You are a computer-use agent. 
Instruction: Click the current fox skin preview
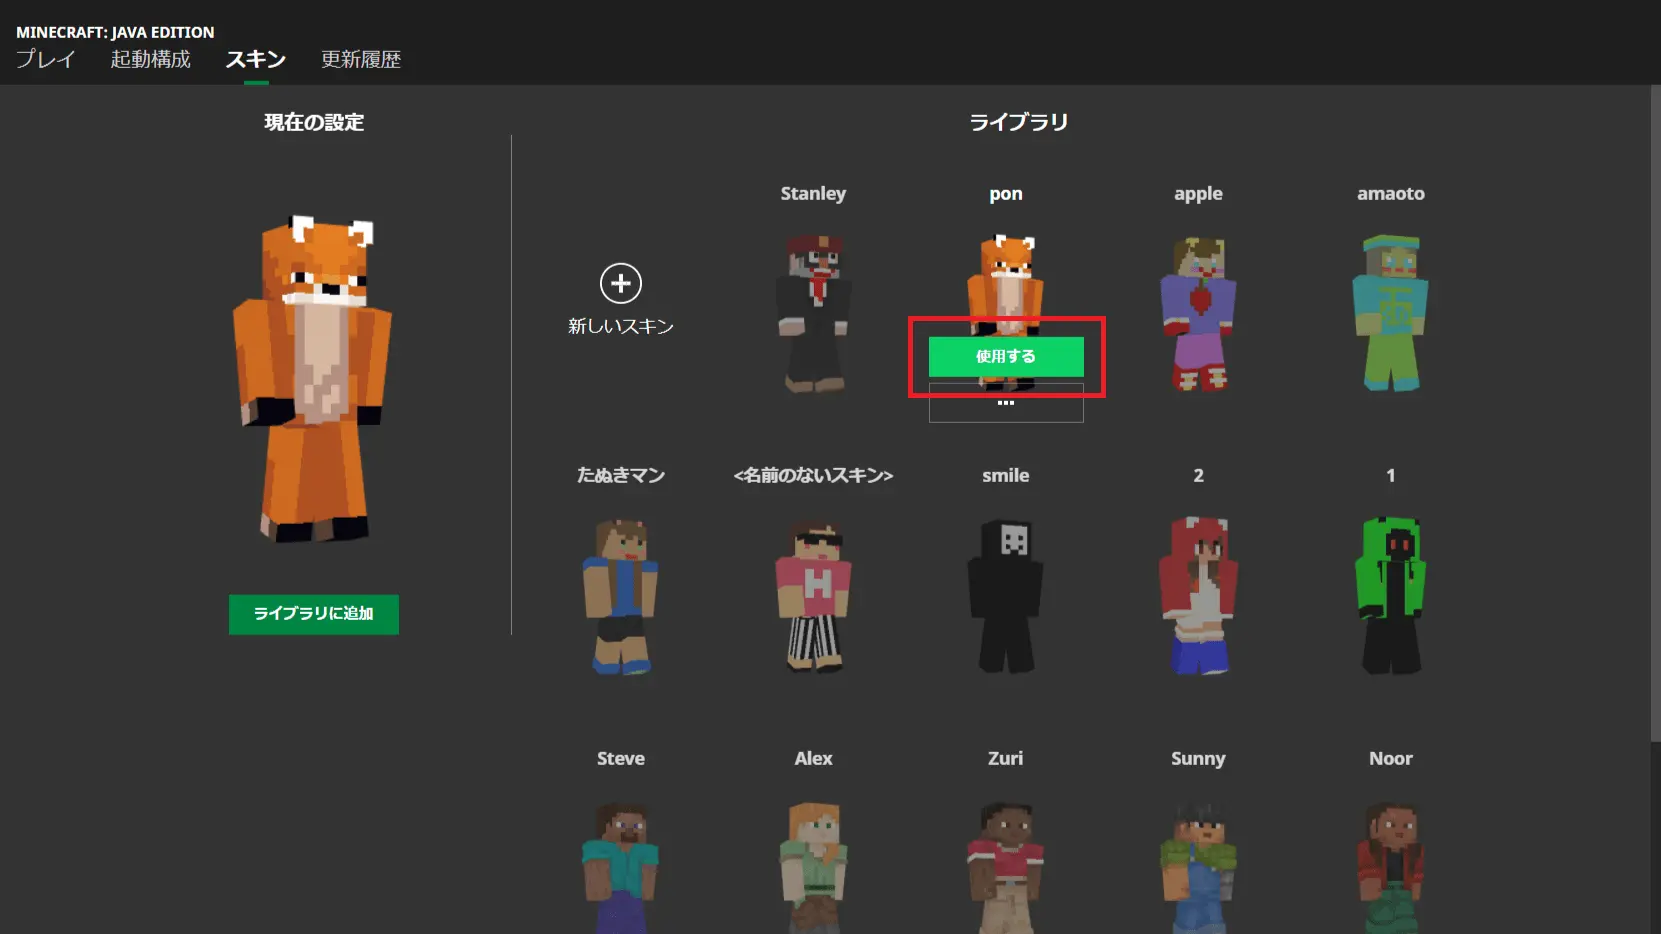tap(313, 380)
